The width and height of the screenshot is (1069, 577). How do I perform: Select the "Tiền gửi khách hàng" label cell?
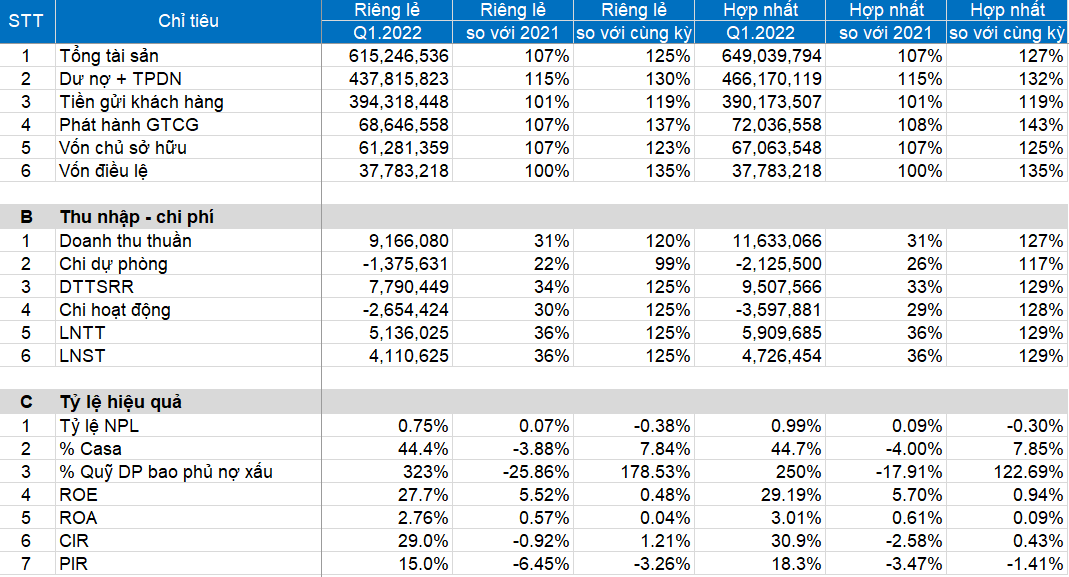[141, 101]
